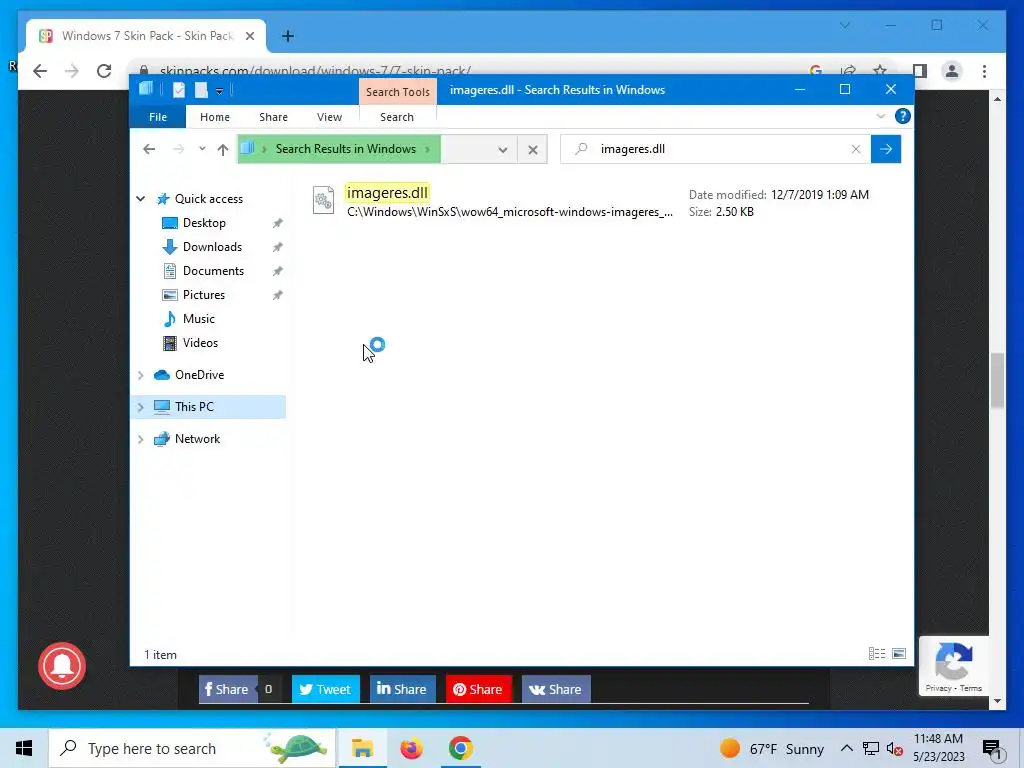1024x768 pixels.
Task: Click the file path C:\Windows\WinSxS text
Action: 509,212
